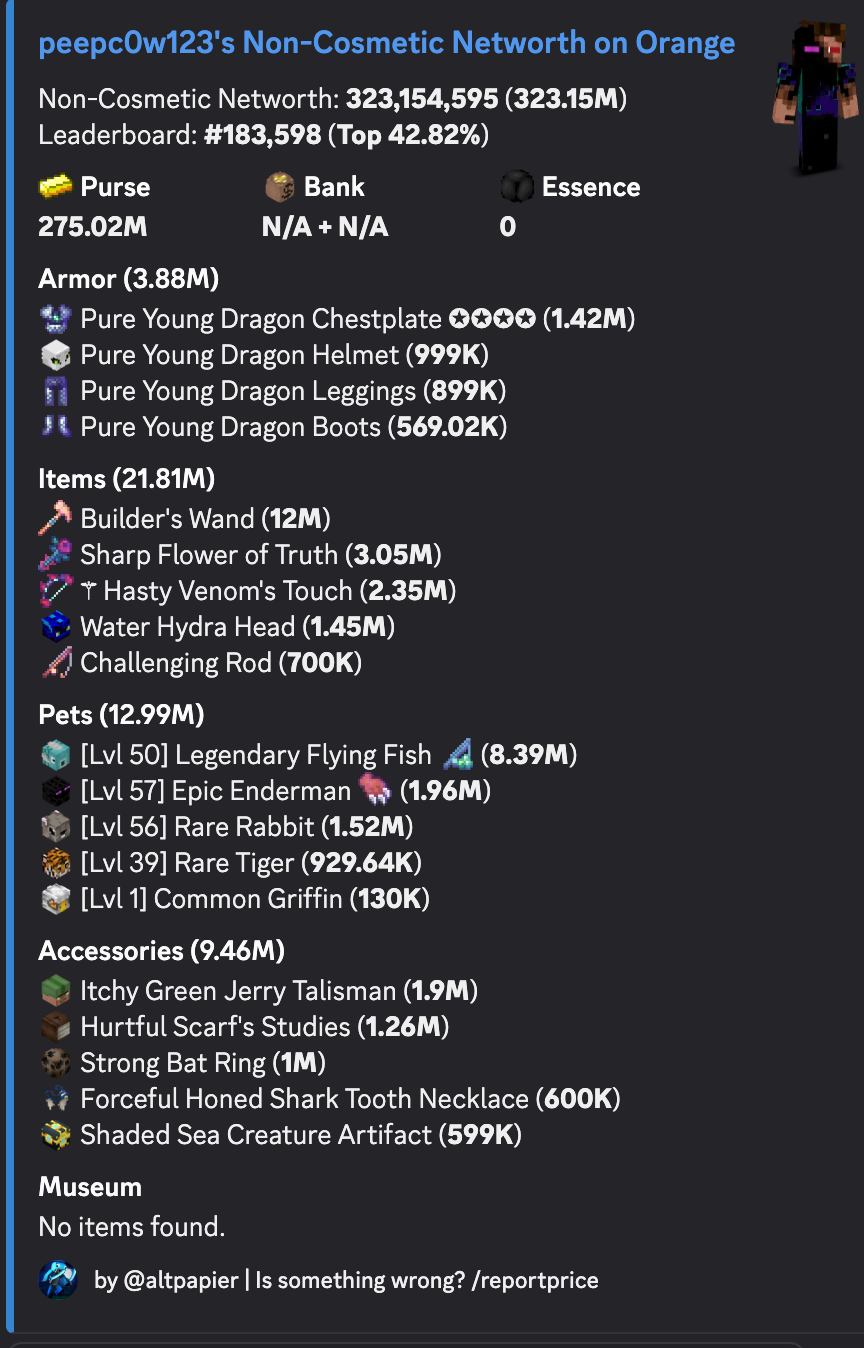Click the Strong Bat Ring icon
The image size is (864, 1348).
click(x=55, y=1063)
